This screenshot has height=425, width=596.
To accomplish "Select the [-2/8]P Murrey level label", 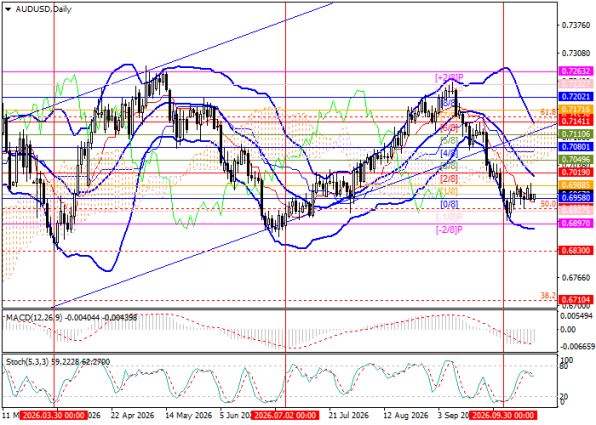I will pos(449,230).
